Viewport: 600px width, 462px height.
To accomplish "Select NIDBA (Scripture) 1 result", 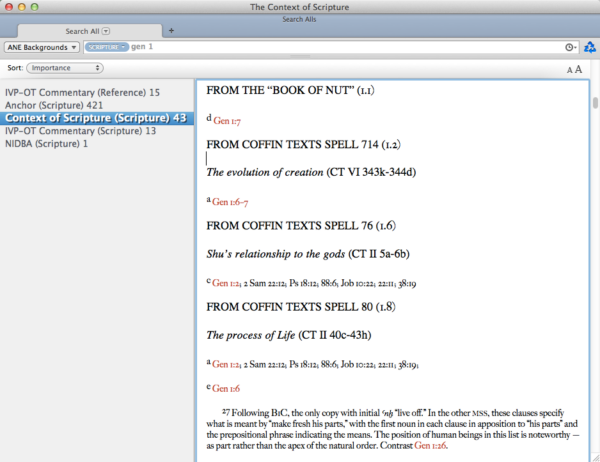I will 46,144.
